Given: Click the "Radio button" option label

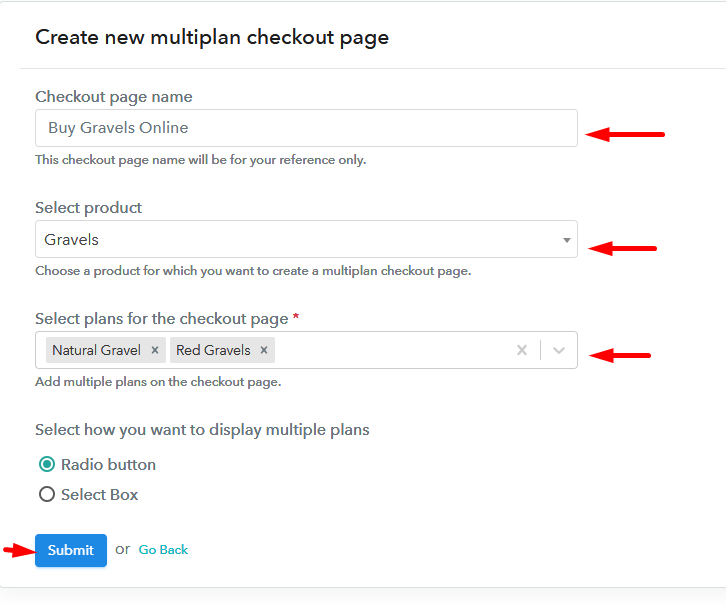Looking at the screenshot, I should click(108, 464).
